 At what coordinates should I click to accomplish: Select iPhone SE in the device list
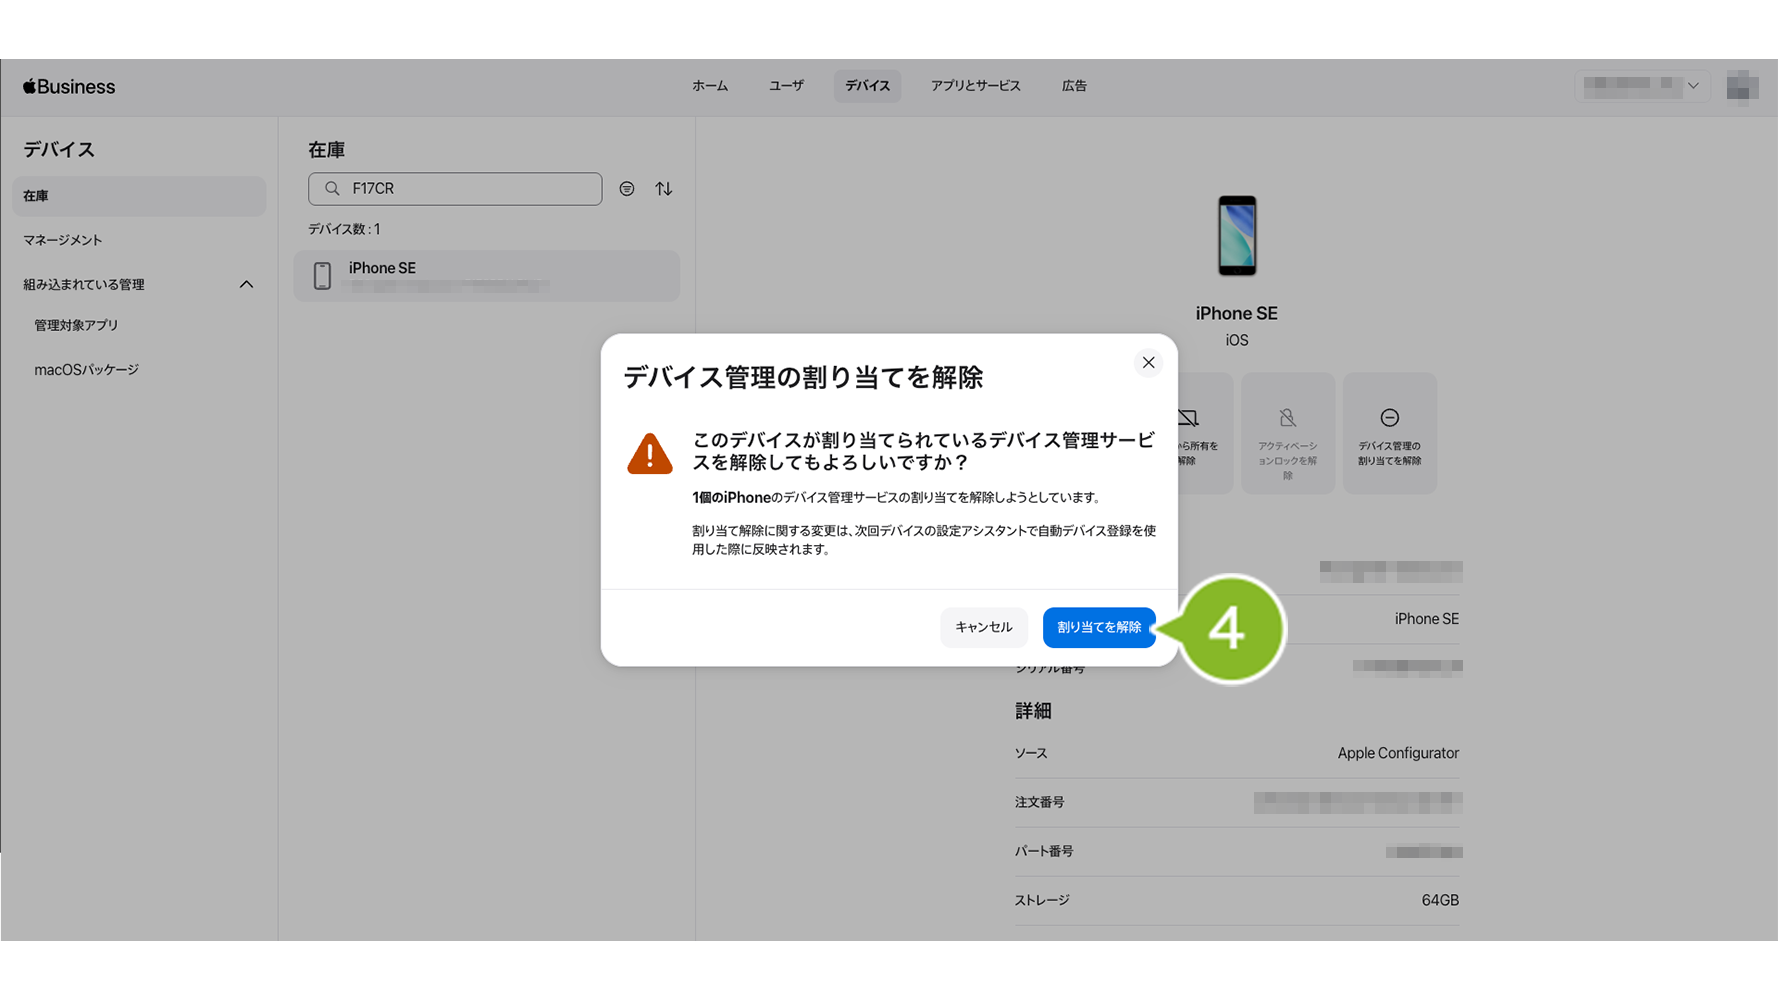tap(487, 276)
